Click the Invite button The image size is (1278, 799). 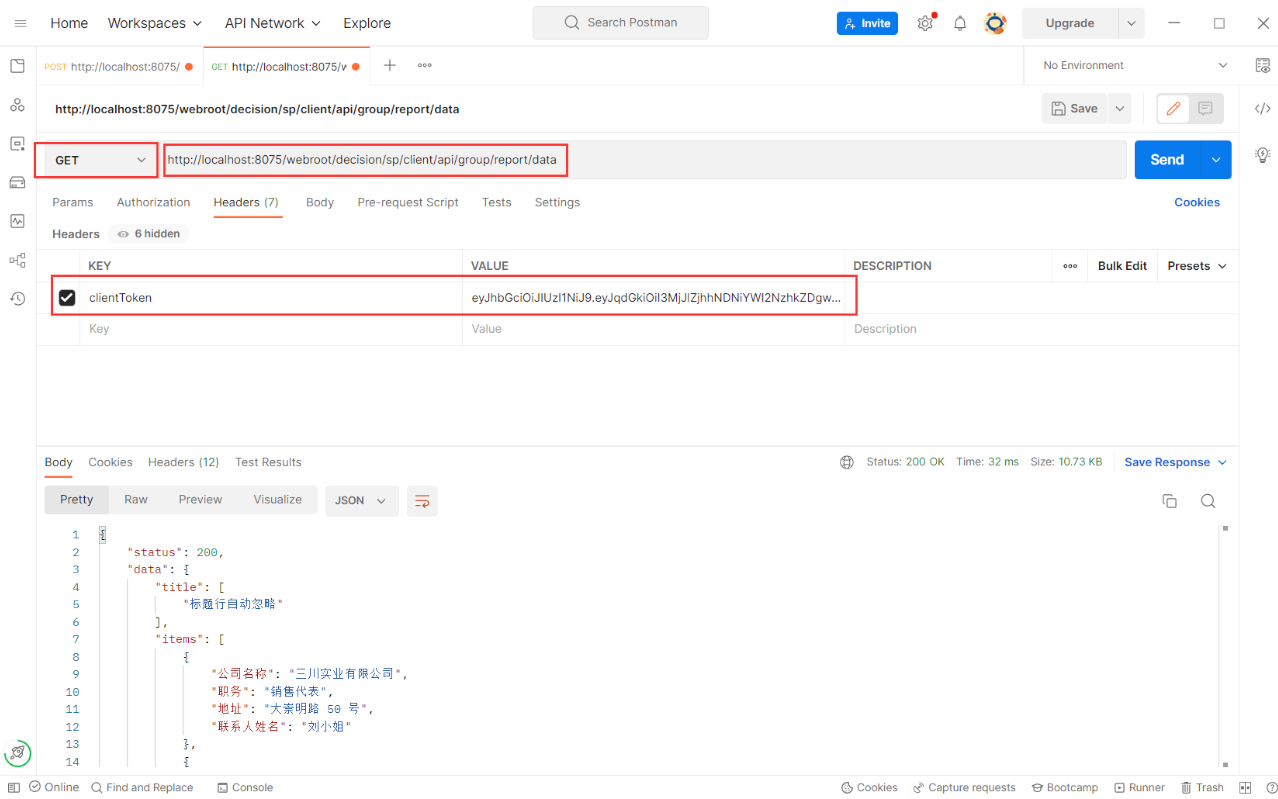tap(867, 23)
